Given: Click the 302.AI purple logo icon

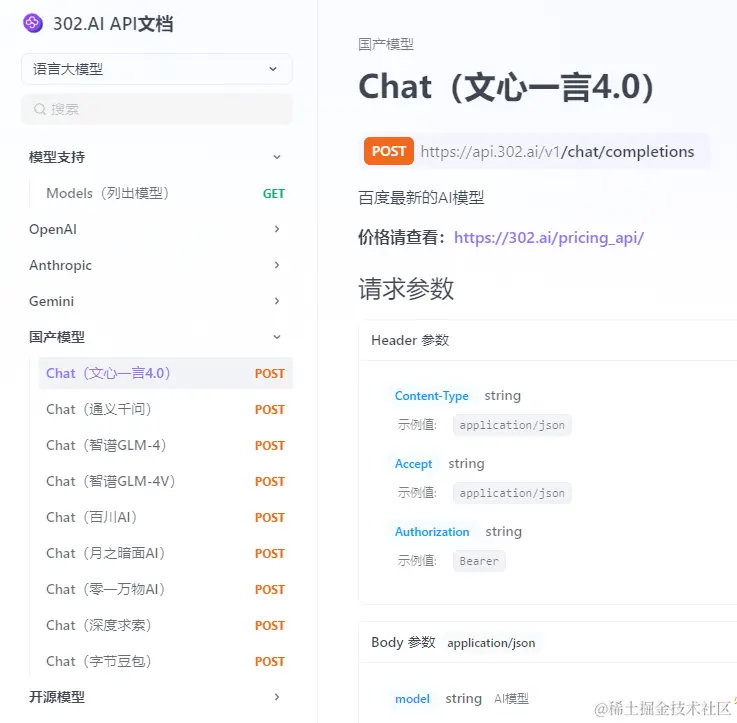Looking at the screenshot, I should point(33,23).
